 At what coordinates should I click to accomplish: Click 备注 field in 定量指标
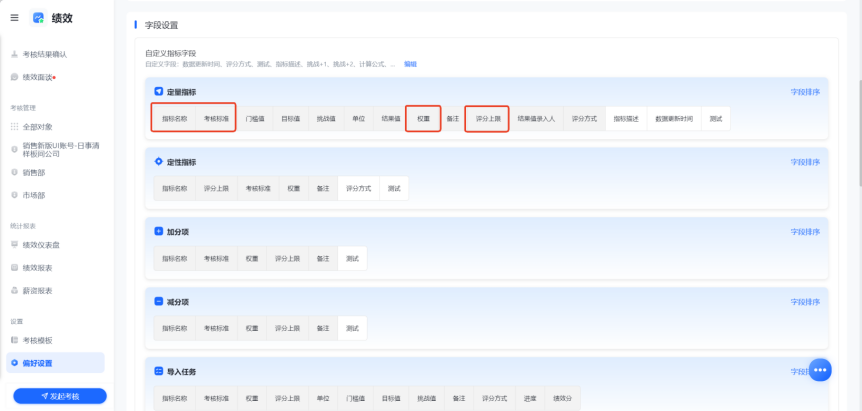[452, 119]
